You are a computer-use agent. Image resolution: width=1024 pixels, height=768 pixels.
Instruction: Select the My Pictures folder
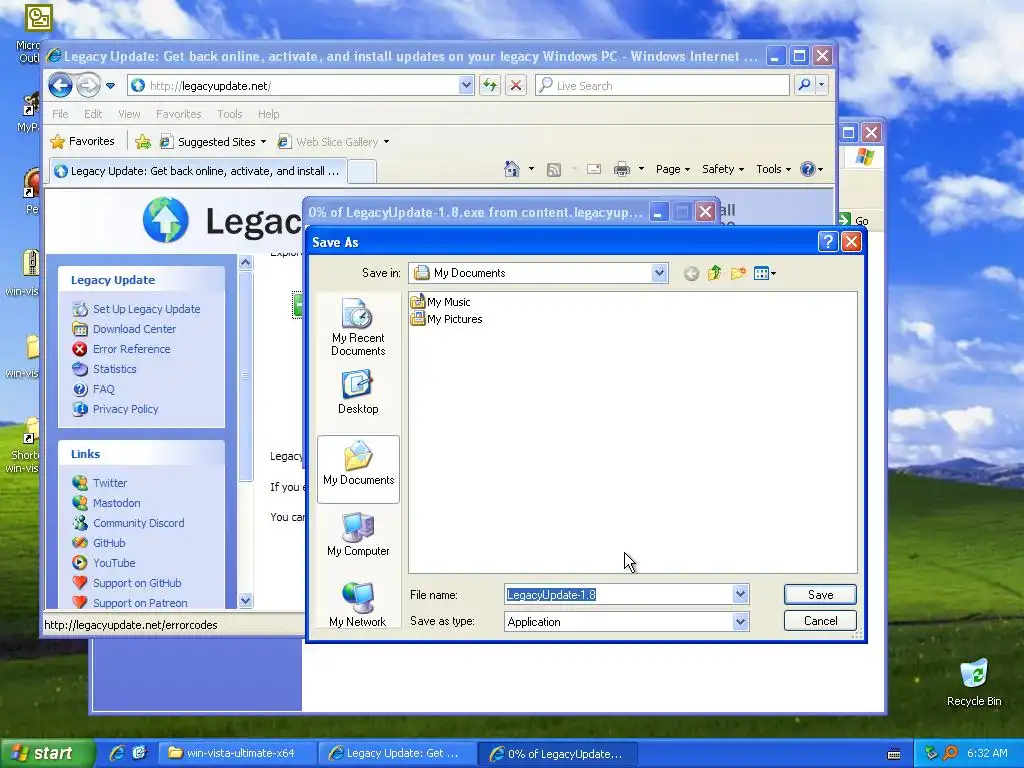pos(447,319)
